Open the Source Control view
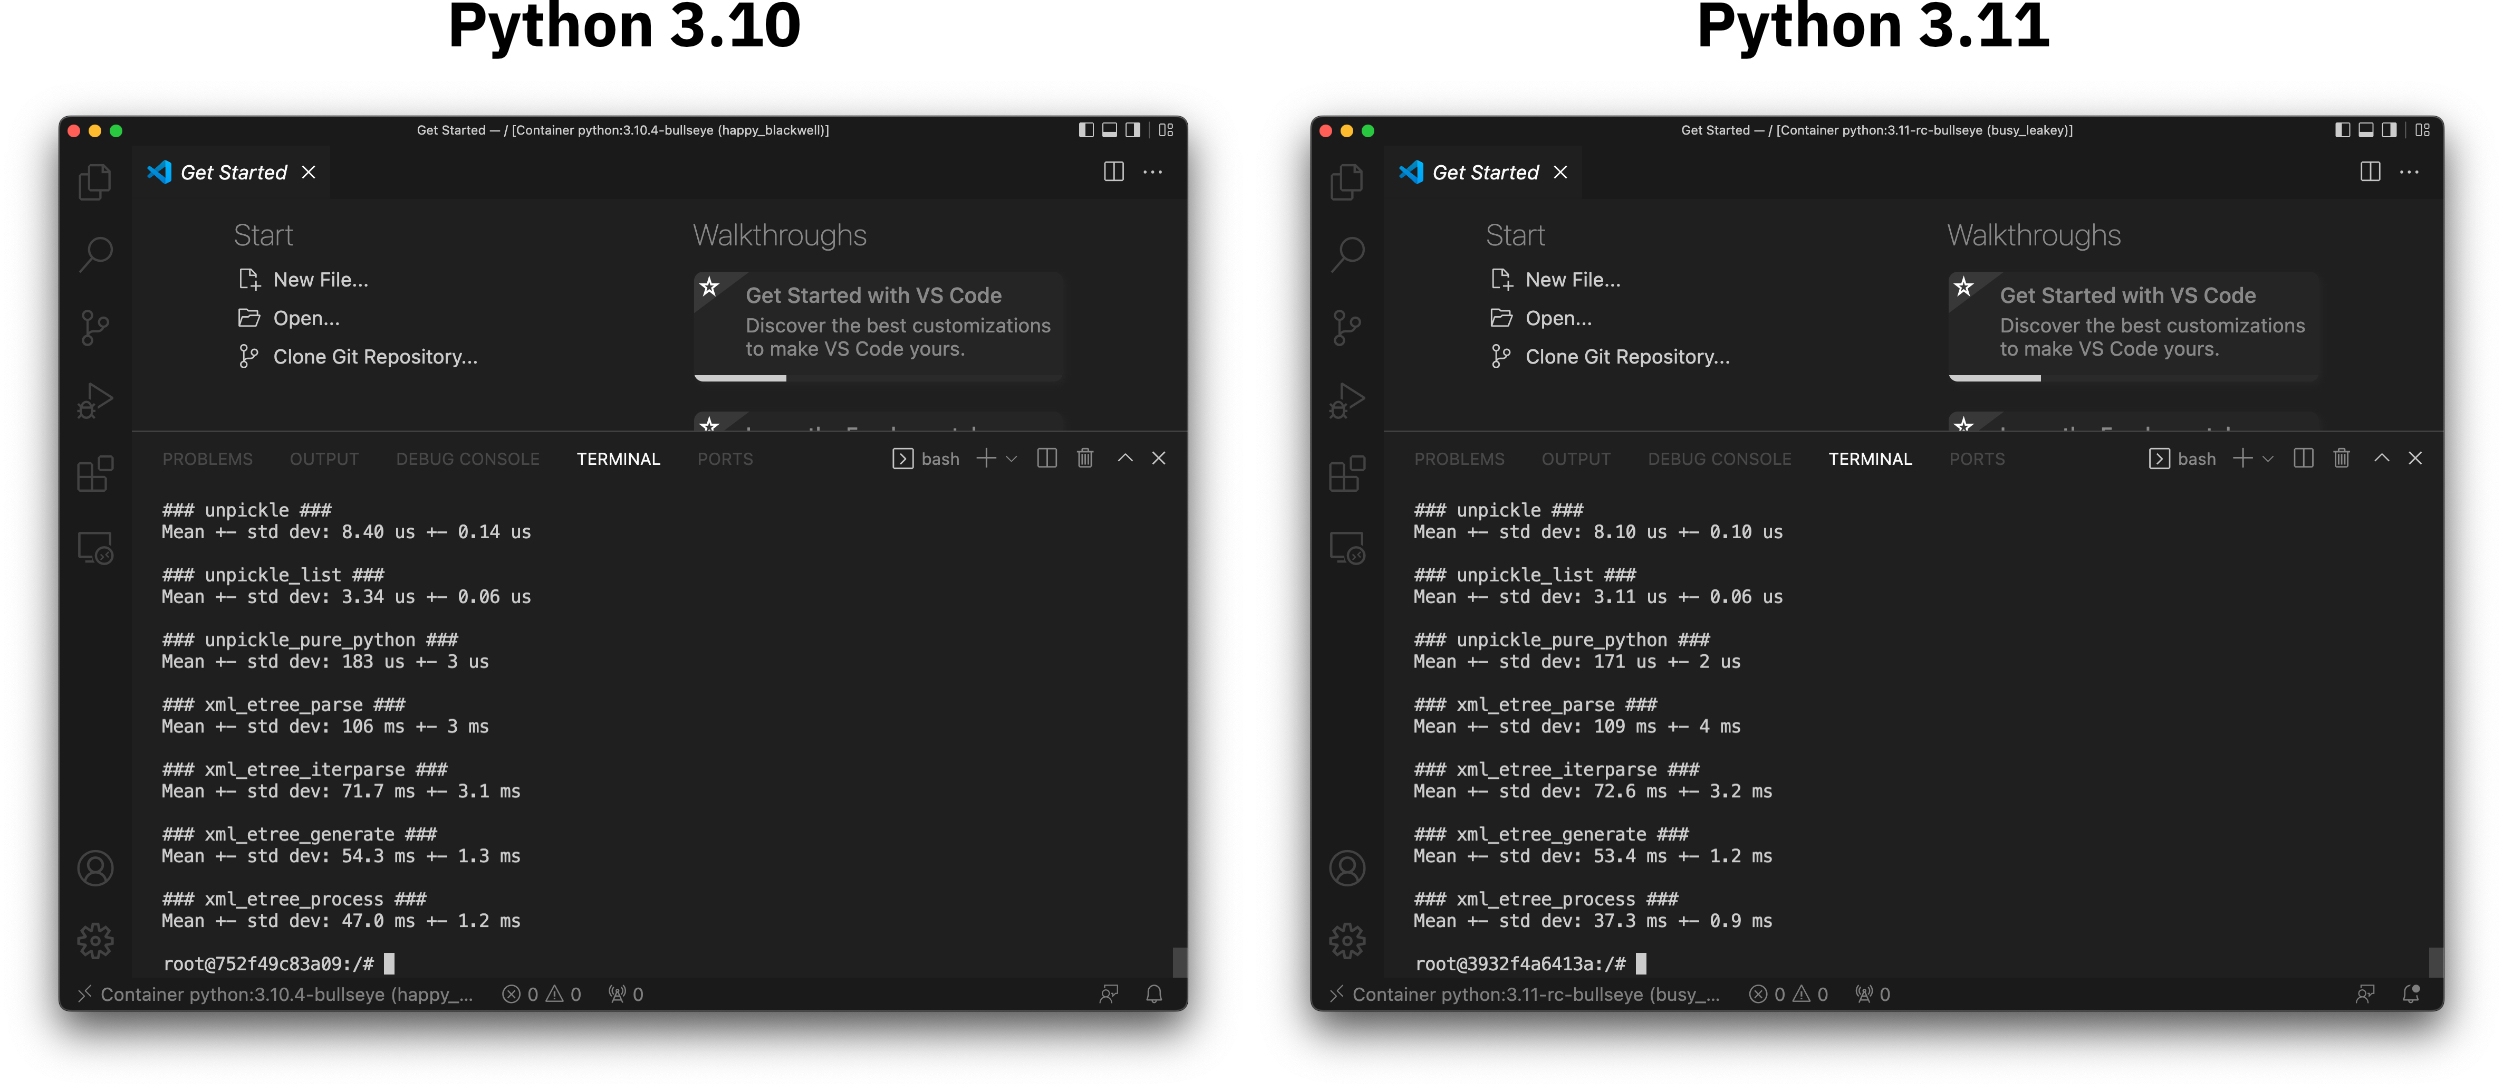The height and width of the screenshot is (1089, 2503). click(95, 326)
